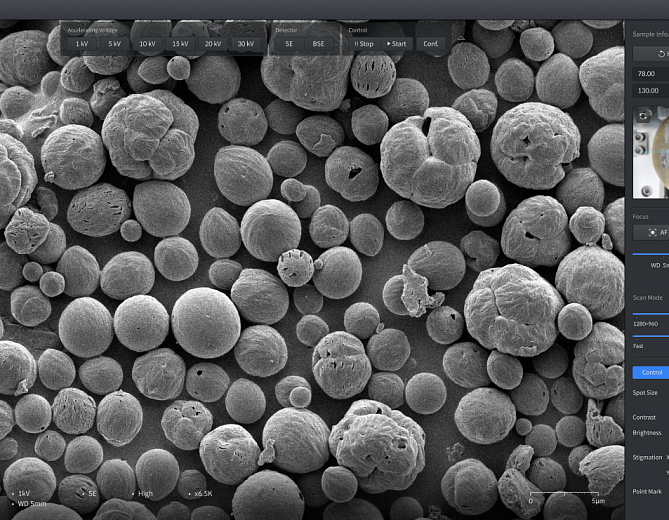
Task: Click the Brightness label
Action: pos(647,433)
